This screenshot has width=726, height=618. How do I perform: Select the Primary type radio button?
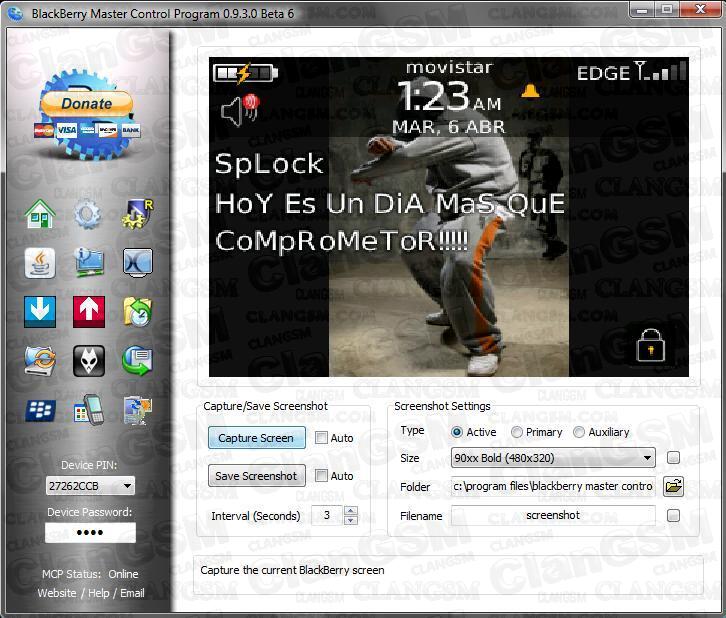point(516,432)
